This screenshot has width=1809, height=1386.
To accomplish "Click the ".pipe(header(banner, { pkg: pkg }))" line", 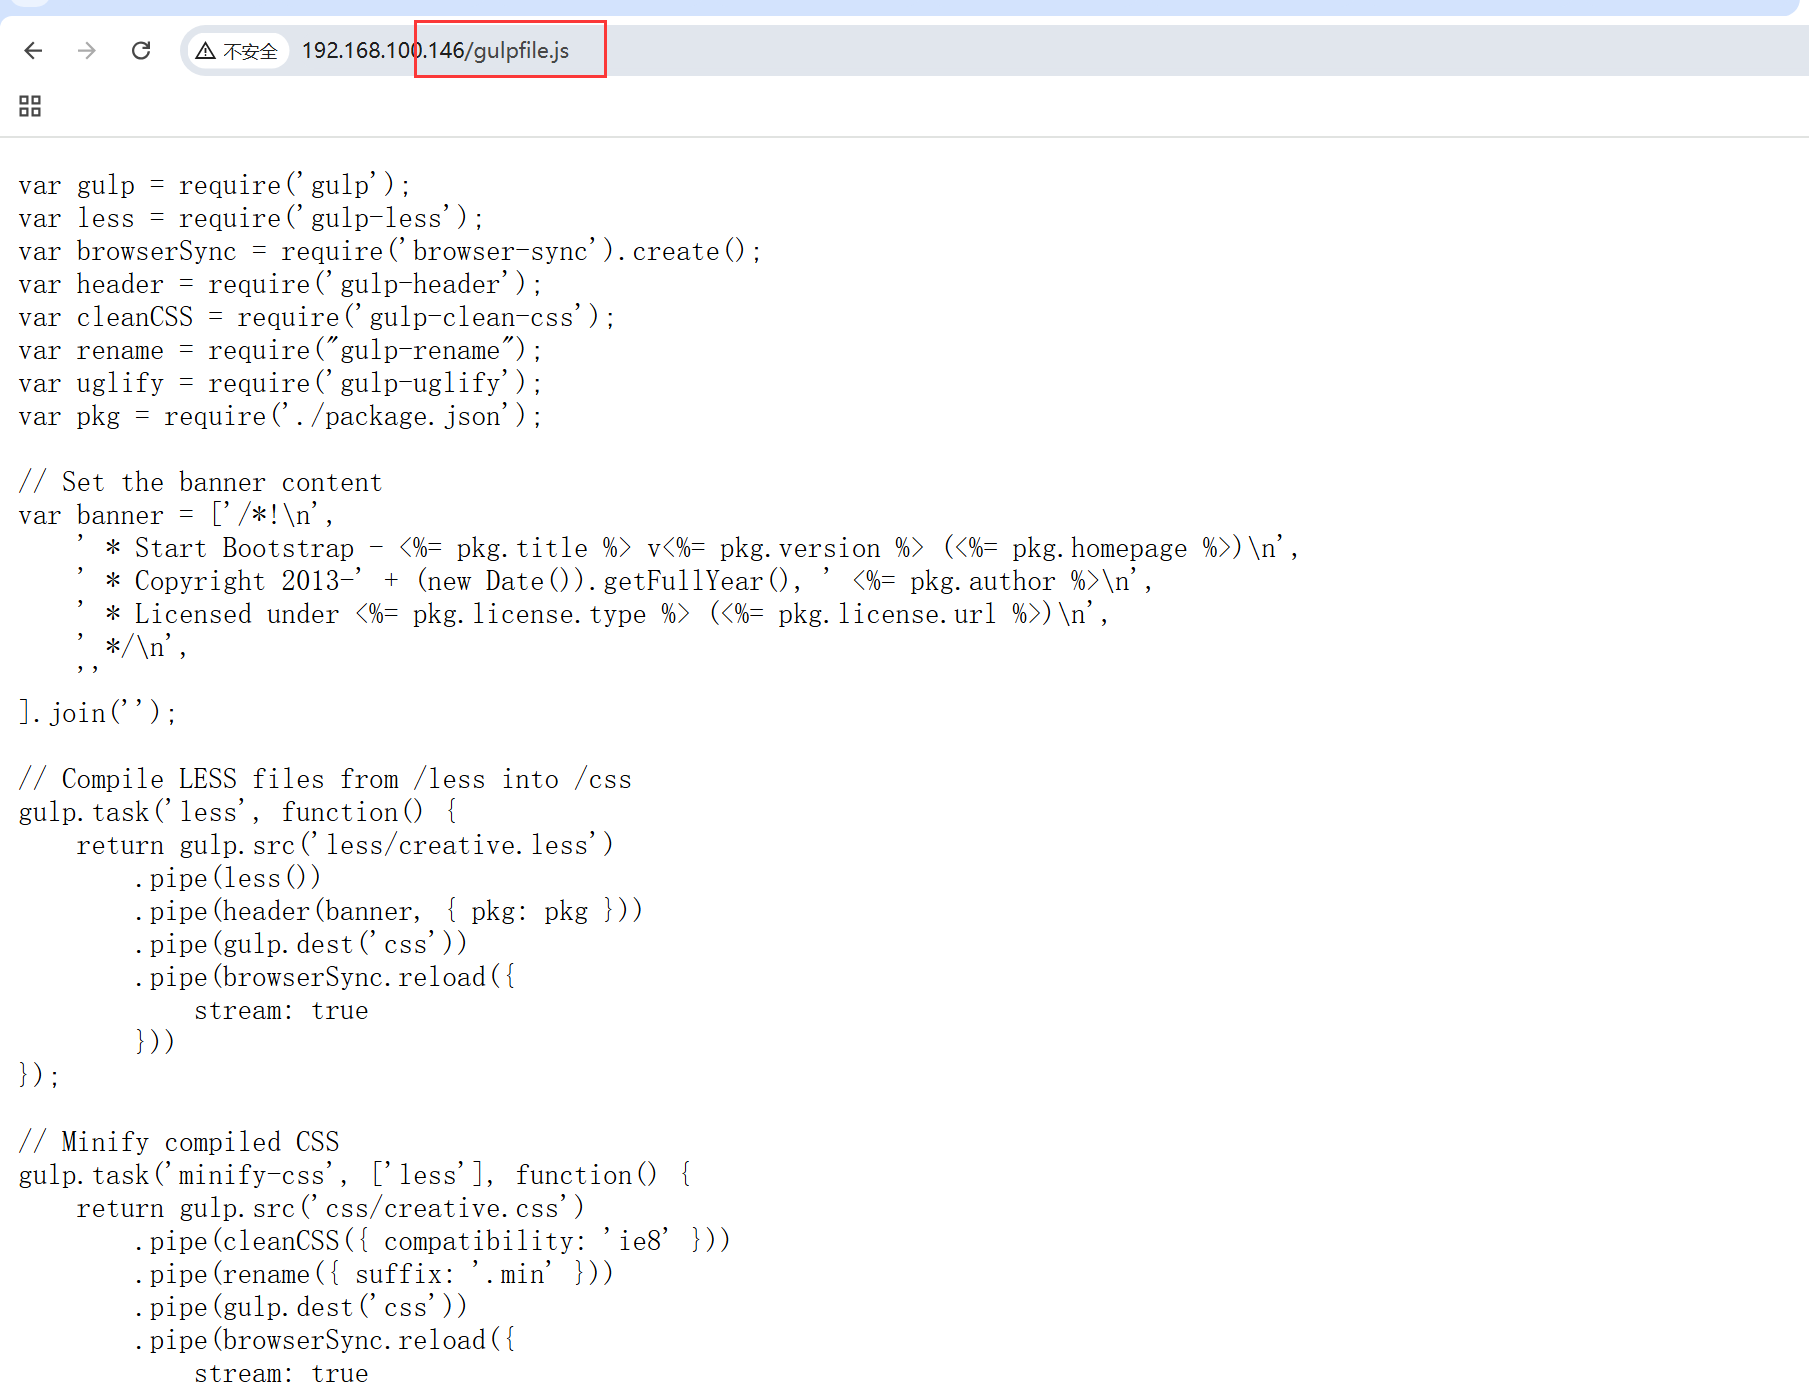I will click(x=388, y=911).
